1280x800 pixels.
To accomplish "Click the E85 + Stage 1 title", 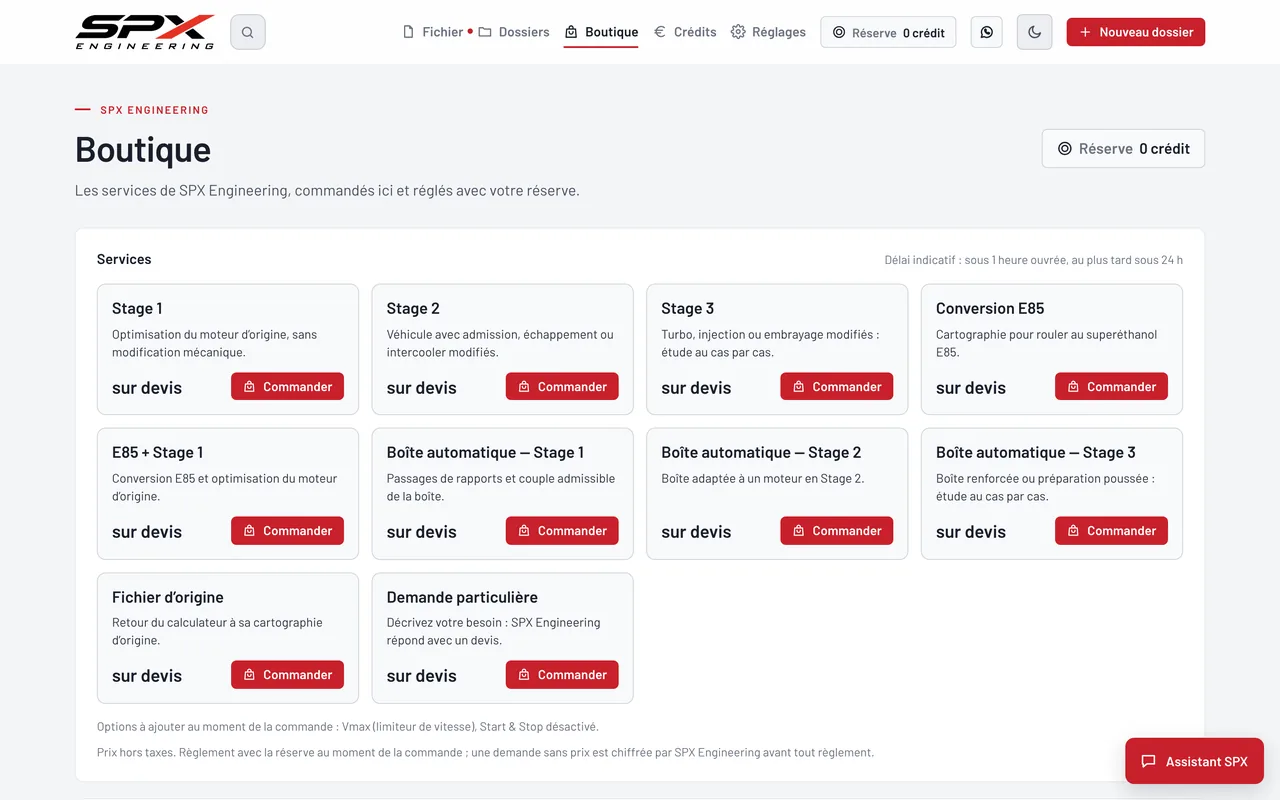I will coord(157,453).
